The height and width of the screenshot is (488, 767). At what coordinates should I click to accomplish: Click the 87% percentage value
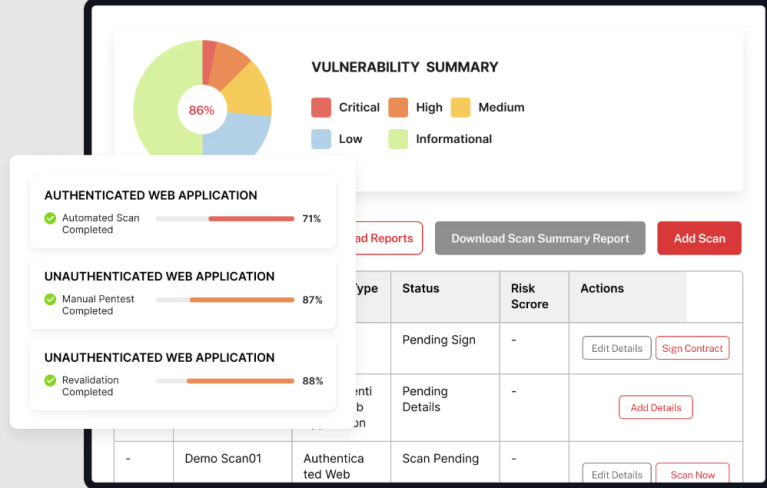click(x=312, y=300)
